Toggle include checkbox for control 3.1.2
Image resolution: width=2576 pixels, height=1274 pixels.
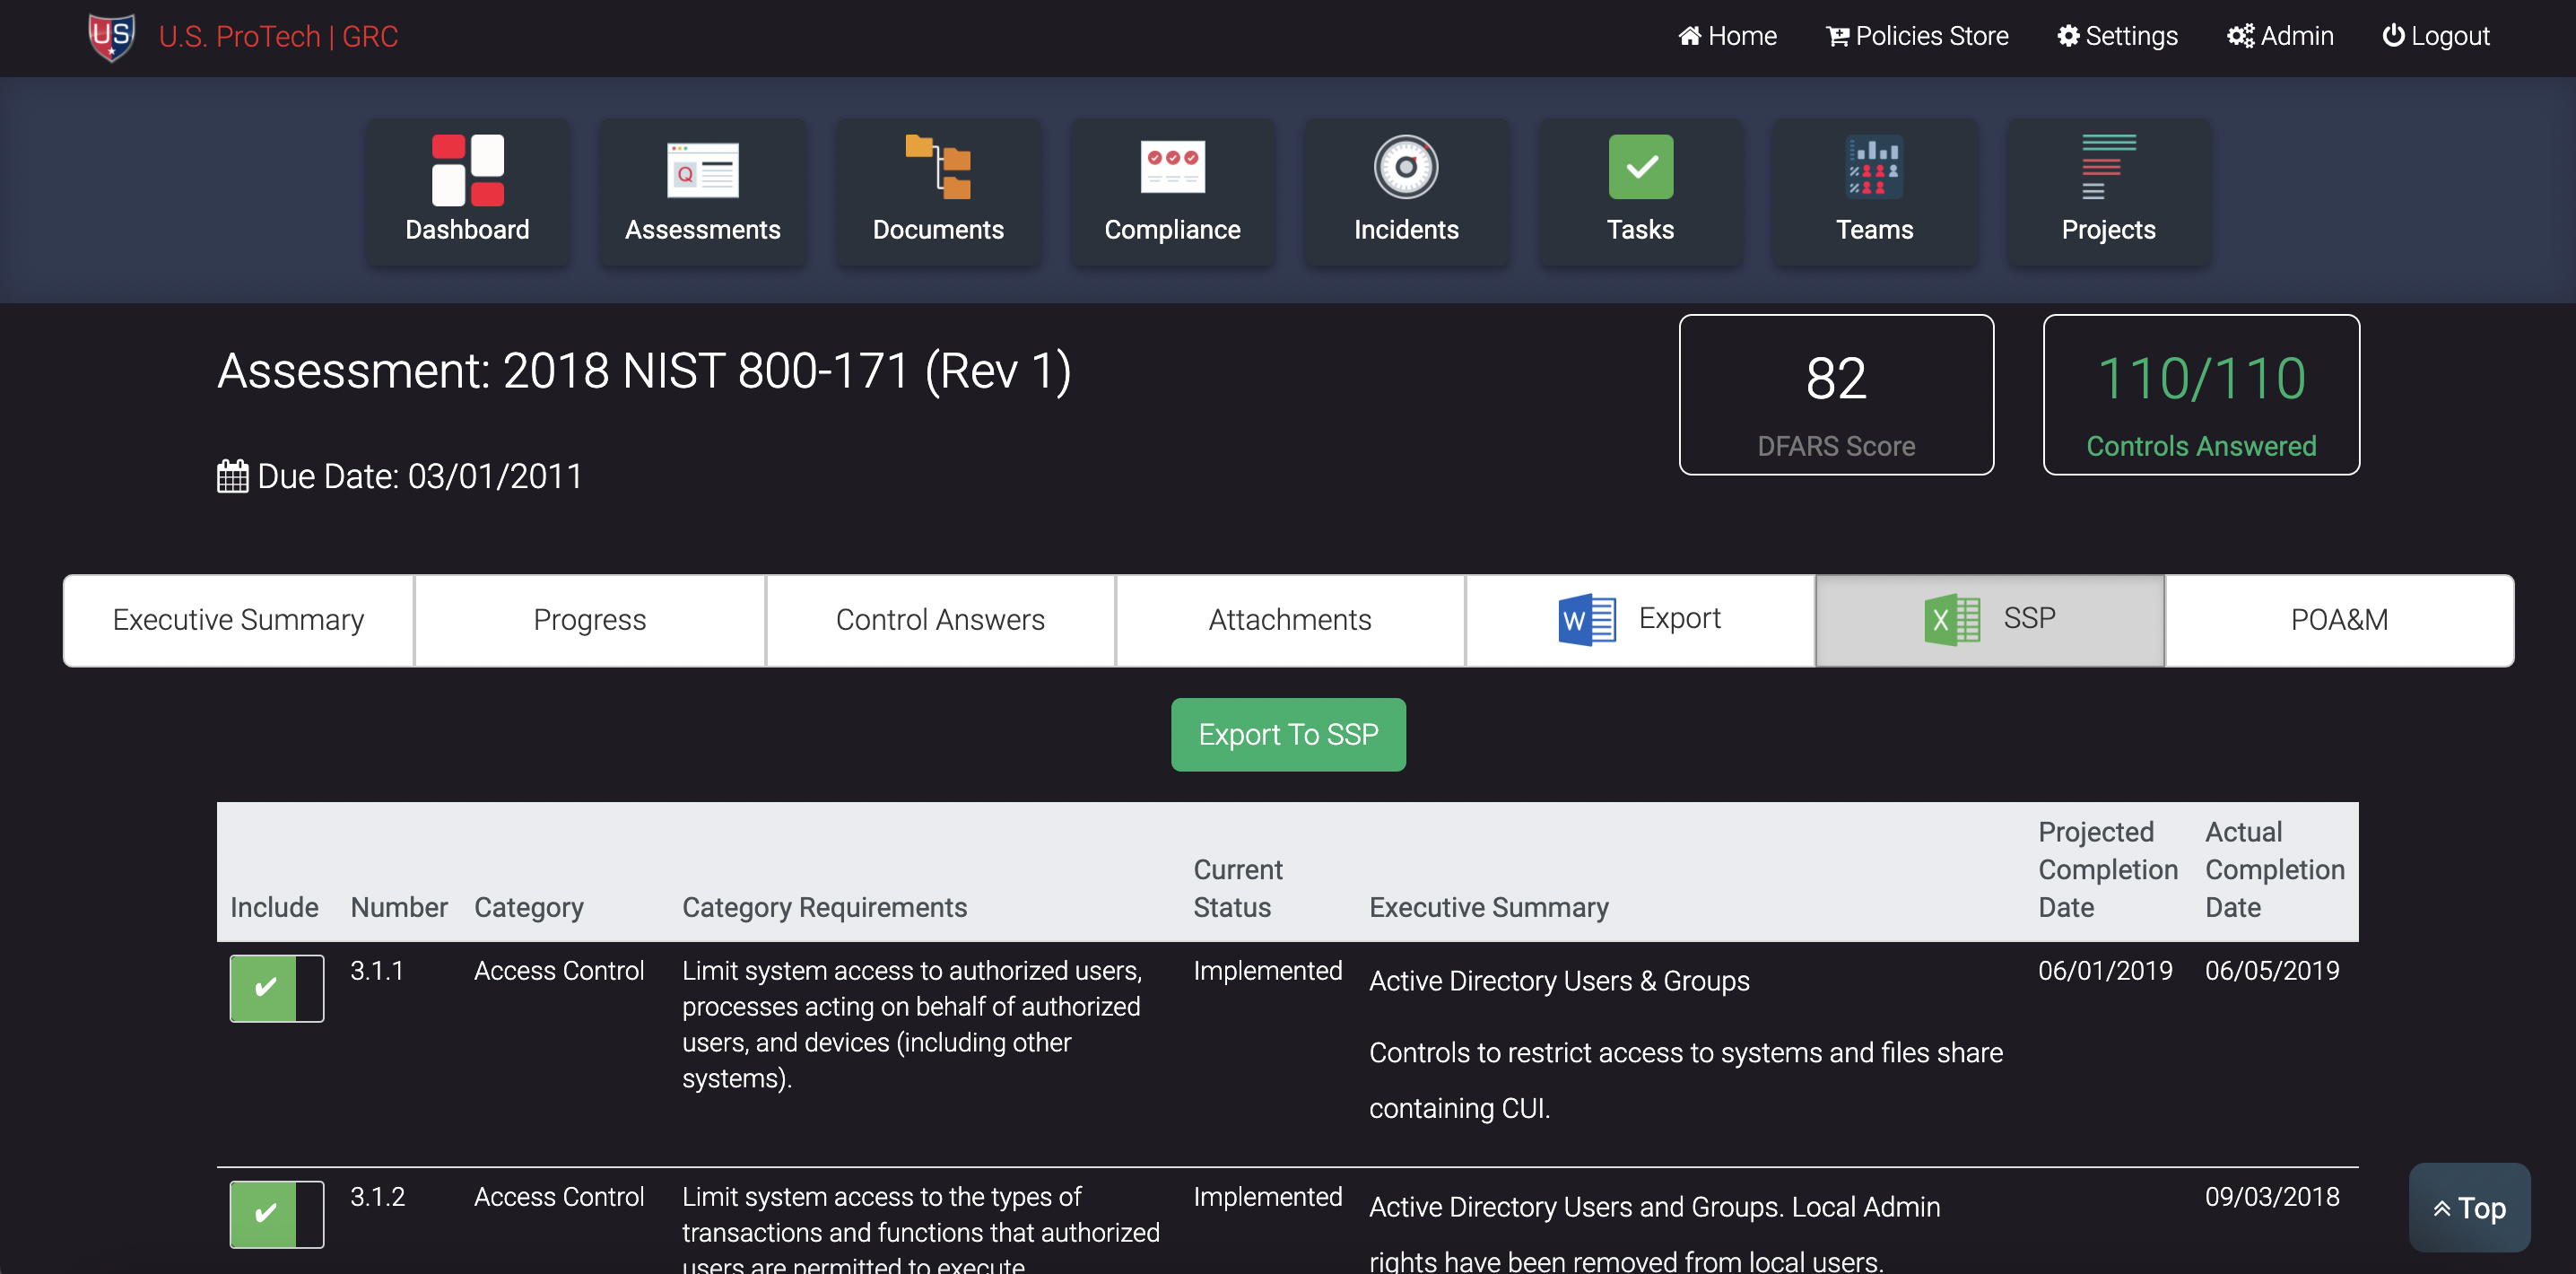point(276,1214)
